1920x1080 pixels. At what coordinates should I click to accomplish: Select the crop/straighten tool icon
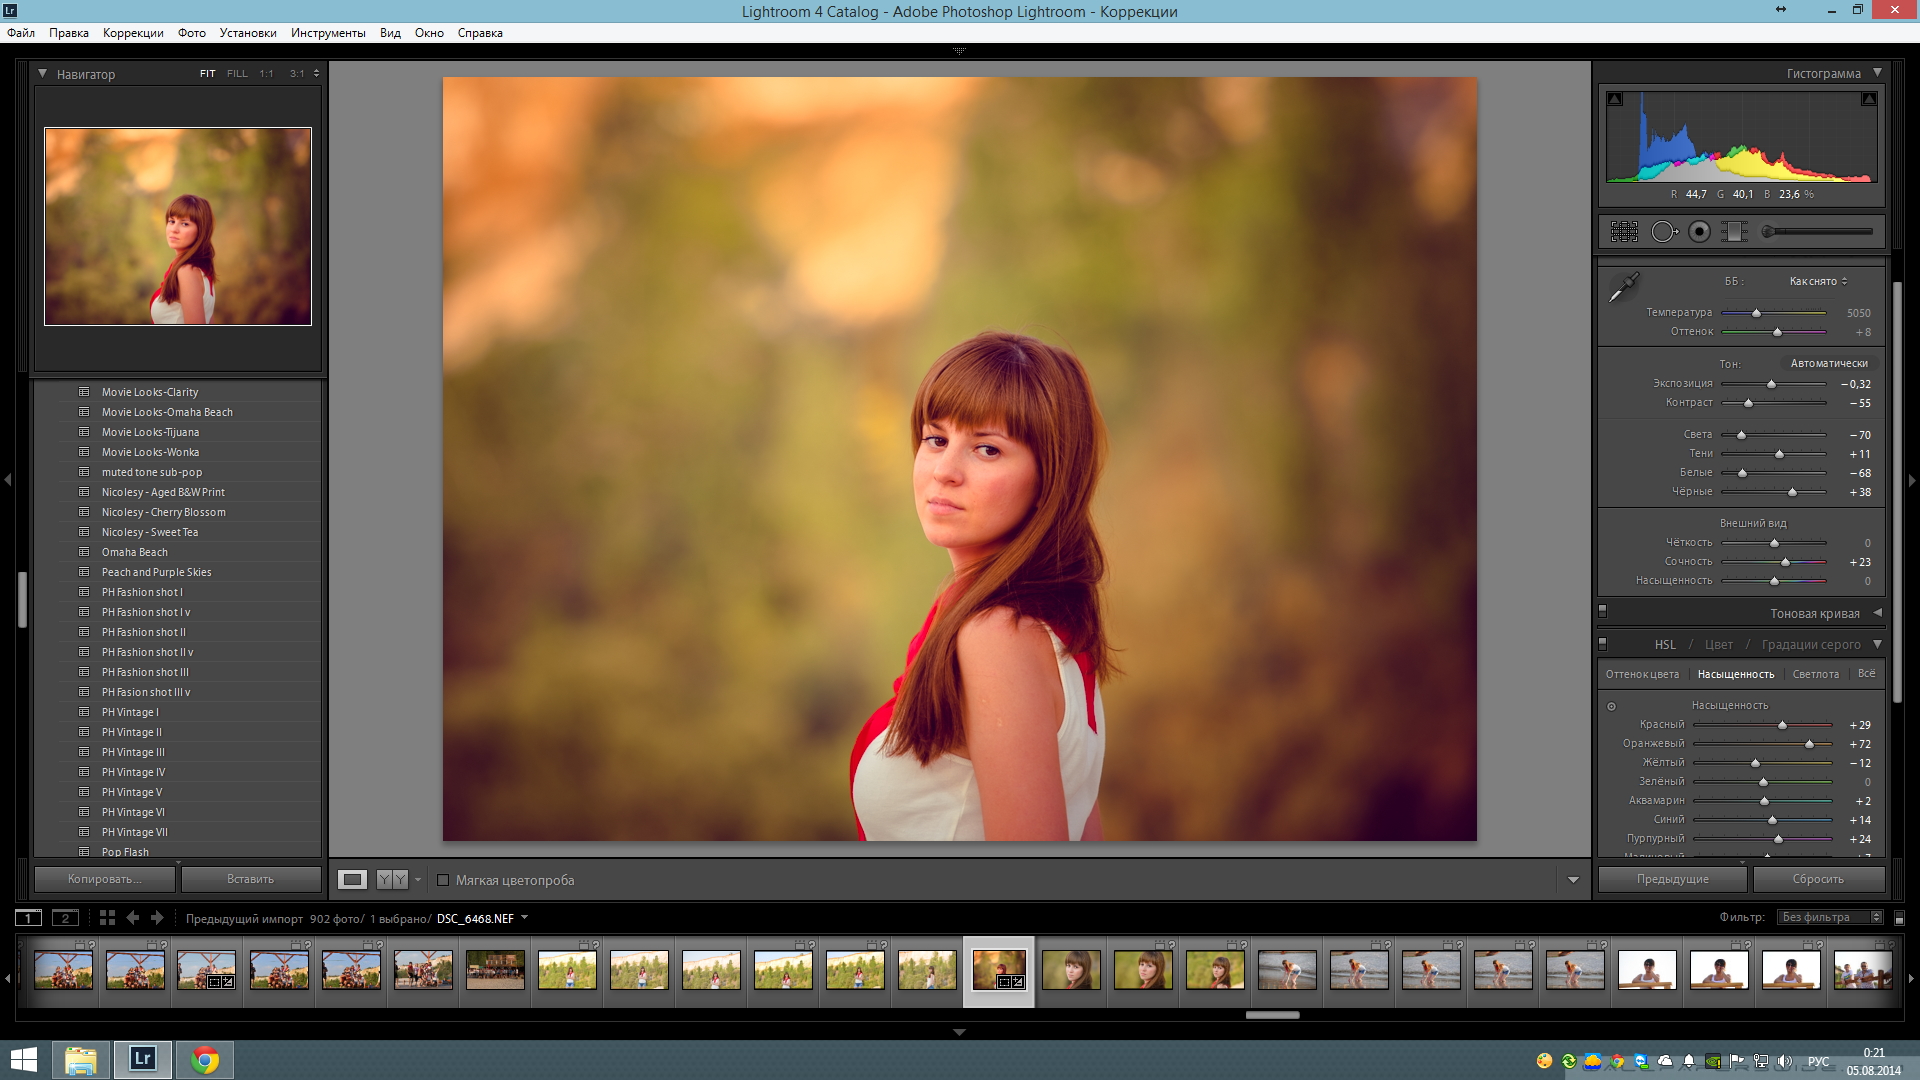[x=1623, y=231]
